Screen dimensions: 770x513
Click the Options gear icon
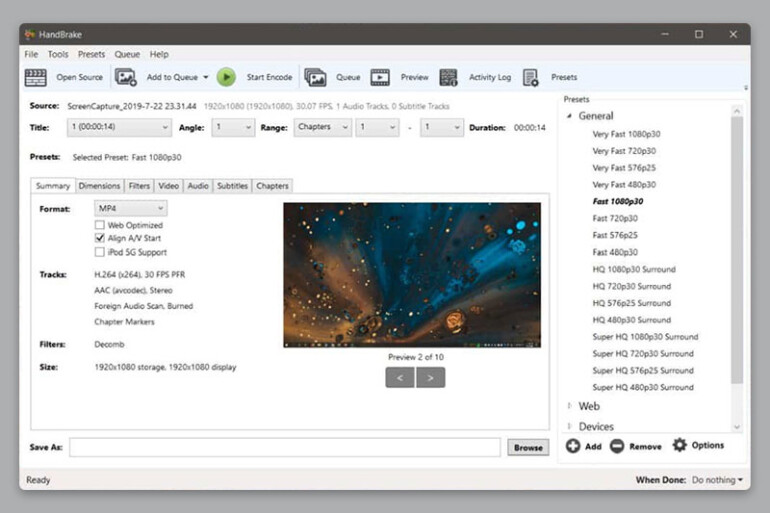point(680,445)
